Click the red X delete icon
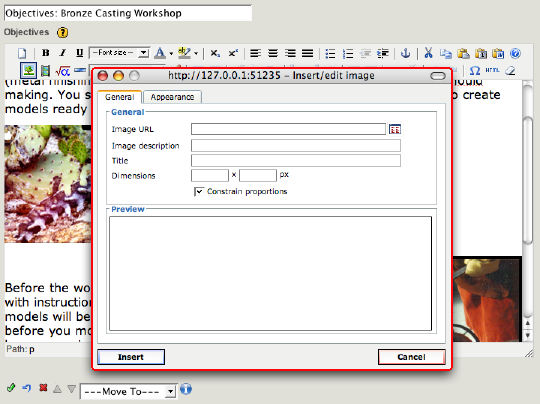 43,388
